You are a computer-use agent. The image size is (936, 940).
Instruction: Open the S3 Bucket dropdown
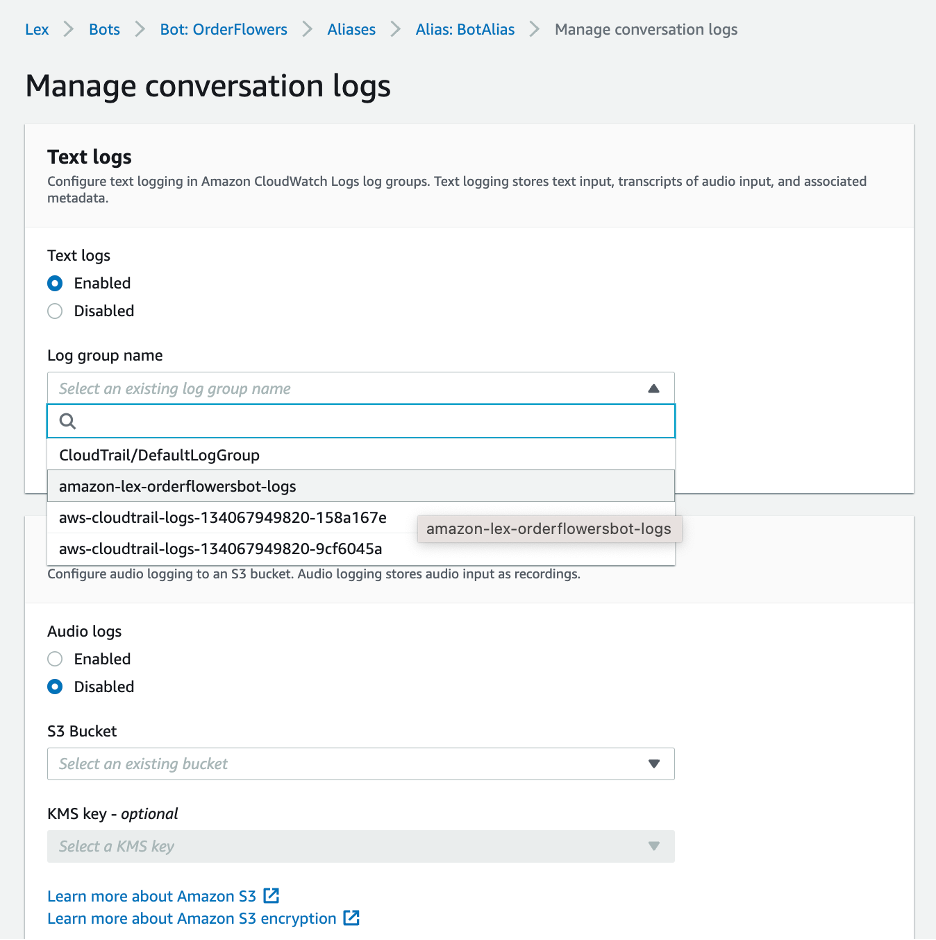pos(360,764)
